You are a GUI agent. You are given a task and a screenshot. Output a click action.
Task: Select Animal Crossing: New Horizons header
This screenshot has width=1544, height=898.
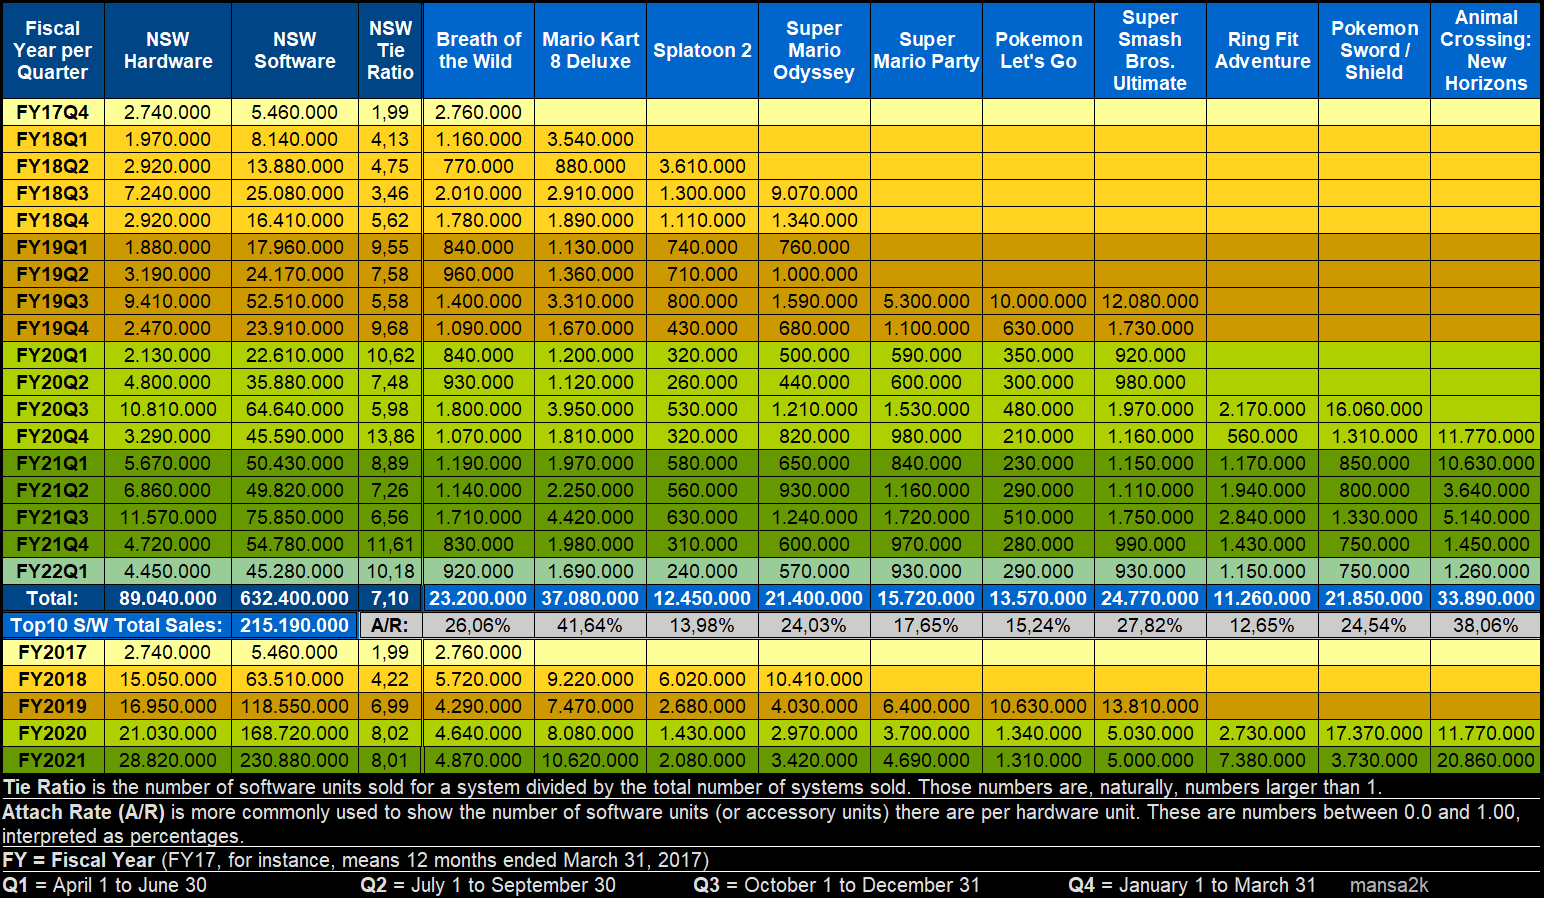pyautogui.click(x=1486, y=50)
